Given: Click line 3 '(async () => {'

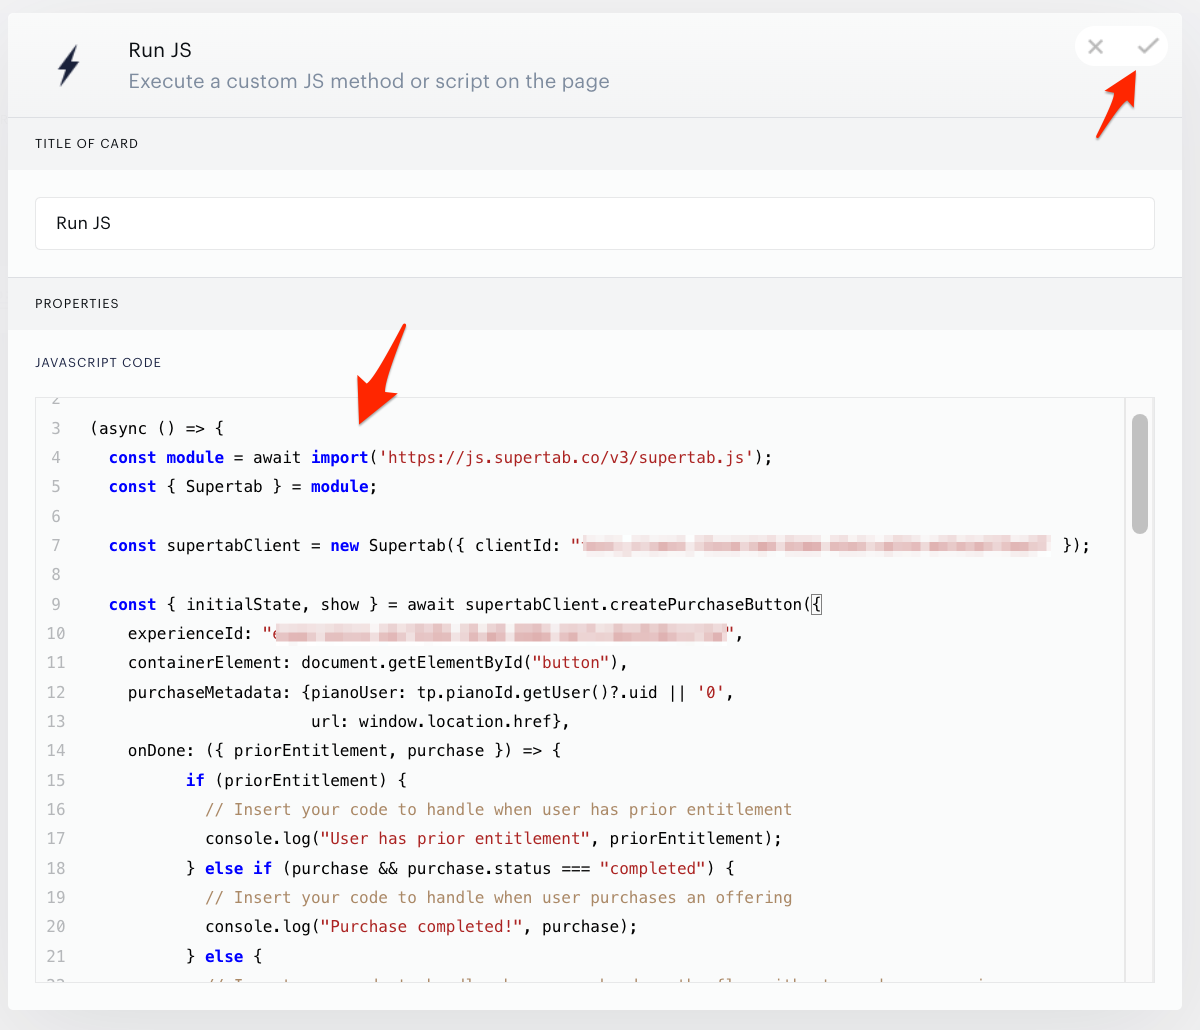Looking at the screenshot, I should coord(157,428).
